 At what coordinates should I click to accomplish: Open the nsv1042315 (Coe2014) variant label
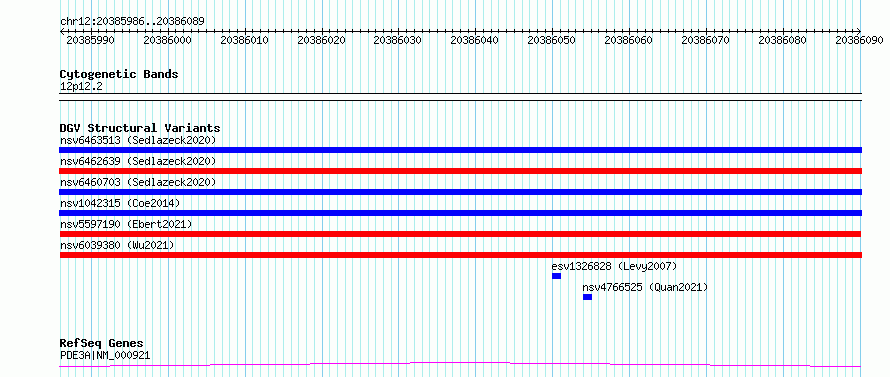pyautogui.click(x=120, y=203)
